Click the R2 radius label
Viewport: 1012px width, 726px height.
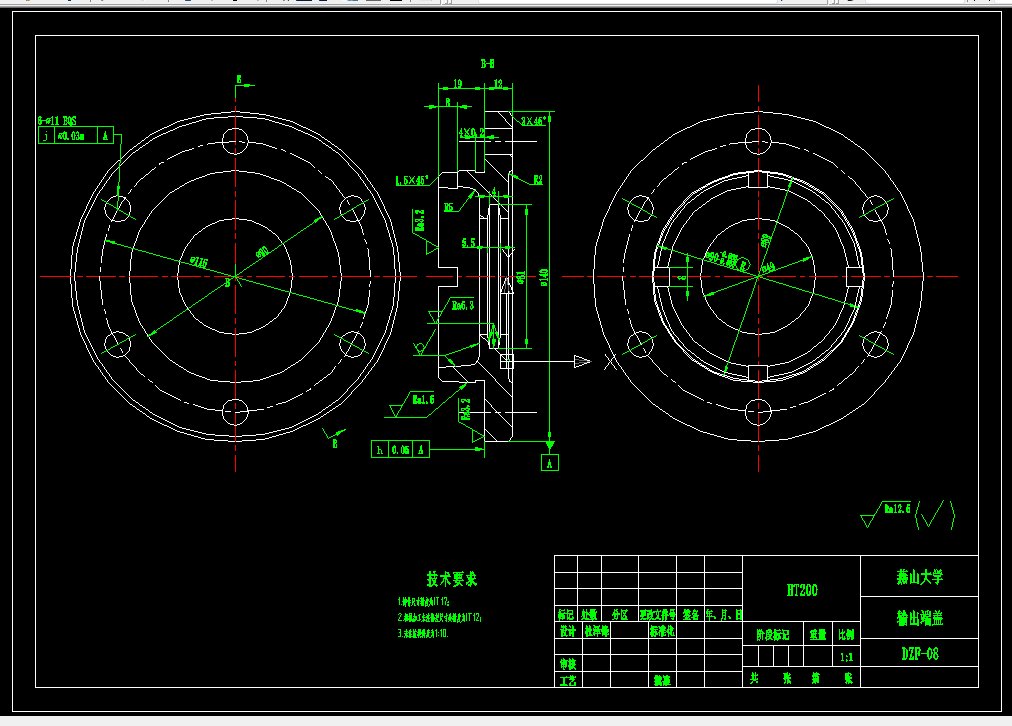[538, 180]
